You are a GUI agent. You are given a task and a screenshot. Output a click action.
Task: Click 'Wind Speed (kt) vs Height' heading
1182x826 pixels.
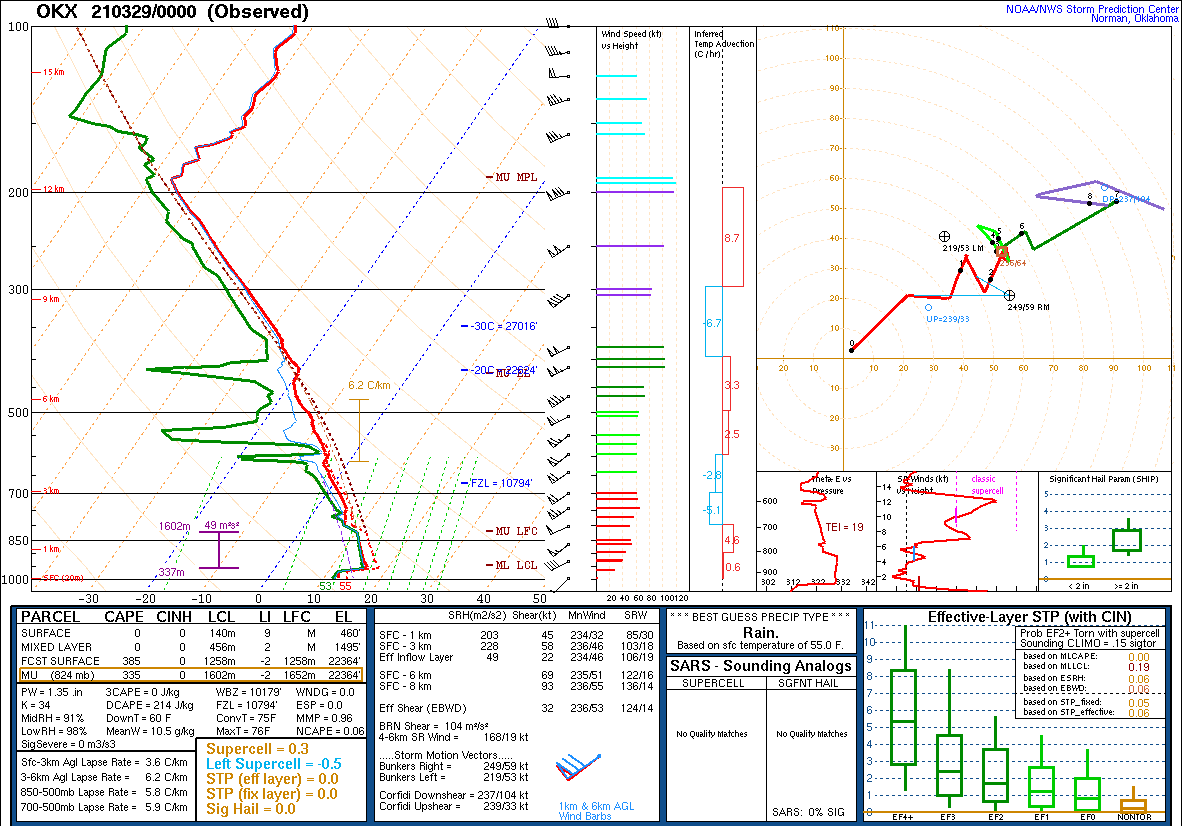631,40
